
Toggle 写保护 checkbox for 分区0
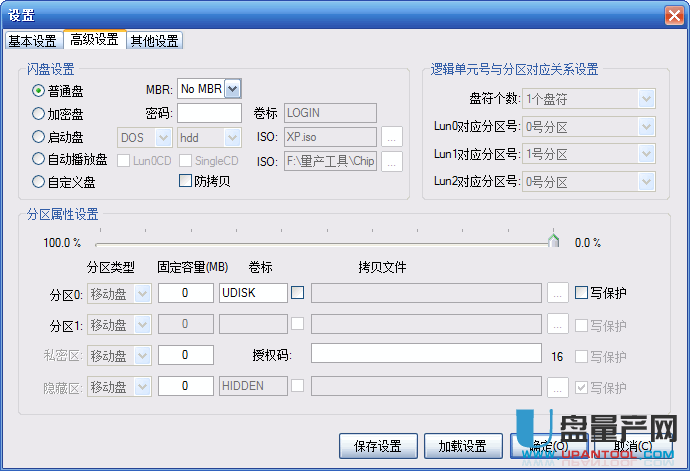[x=581, y=293]
